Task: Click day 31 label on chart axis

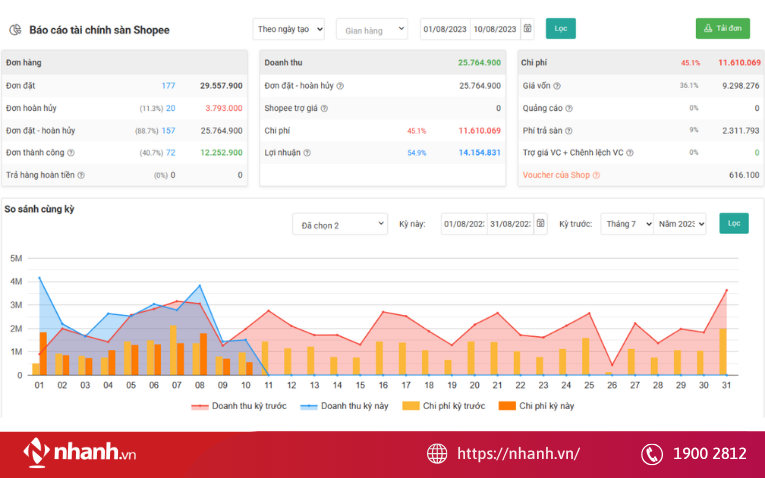Action: tap(726, 385)
